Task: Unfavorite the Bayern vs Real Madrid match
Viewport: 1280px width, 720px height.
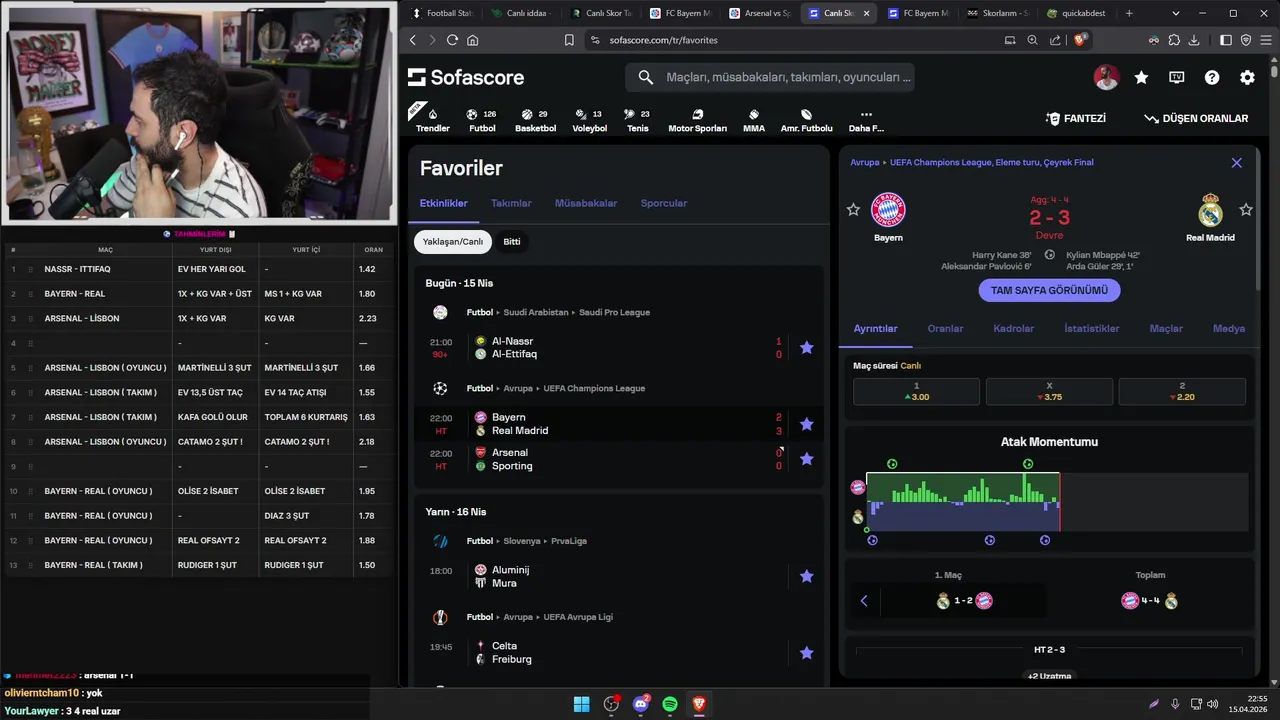Action: [807, 424]
